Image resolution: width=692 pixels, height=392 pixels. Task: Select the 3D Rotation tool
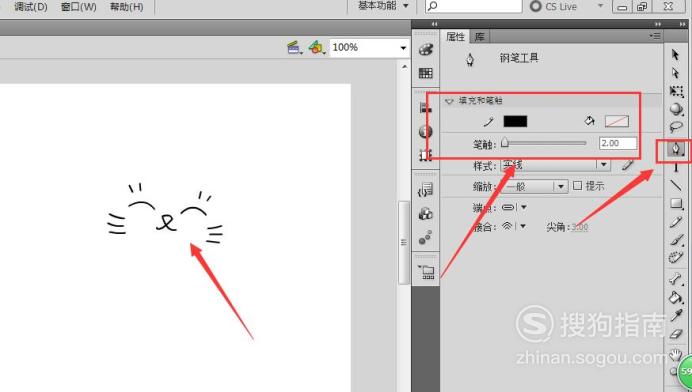pyautogui.click(x=676, y=109)
